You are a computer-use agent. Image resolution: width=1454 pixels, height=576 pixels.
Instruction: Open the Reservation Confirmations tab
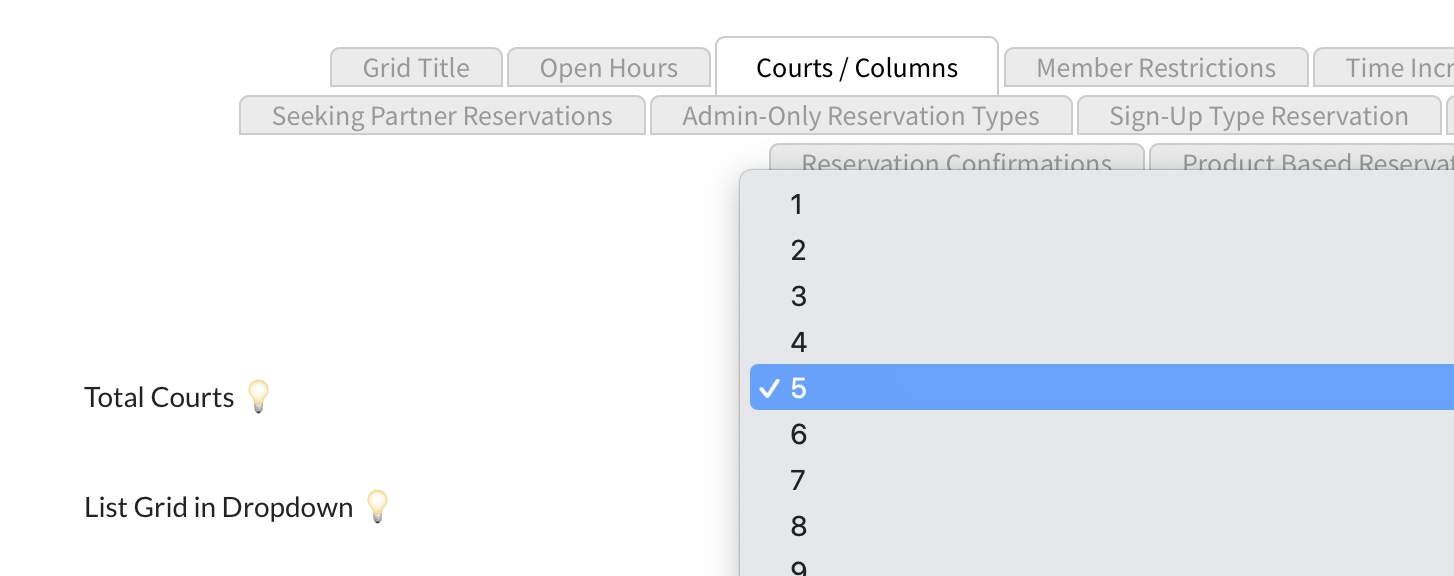tap(956, 160)
